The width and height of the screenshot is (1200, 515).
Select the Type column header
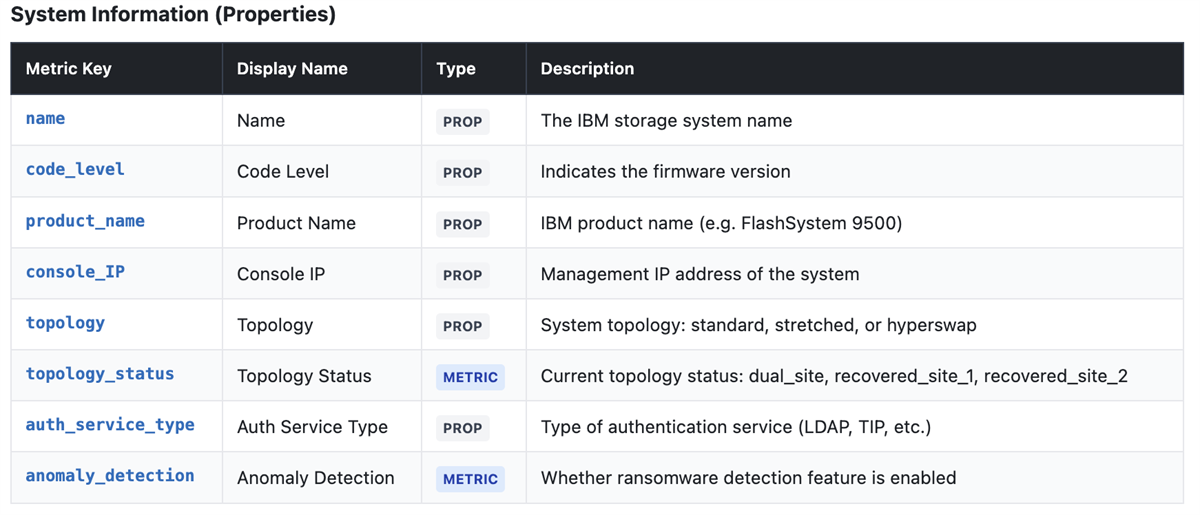point(456,69)
